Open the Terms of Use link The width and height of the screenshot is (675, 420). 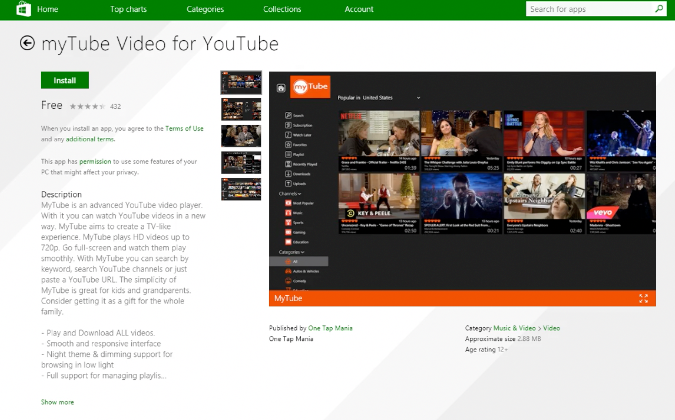click(x=184, y=128)
